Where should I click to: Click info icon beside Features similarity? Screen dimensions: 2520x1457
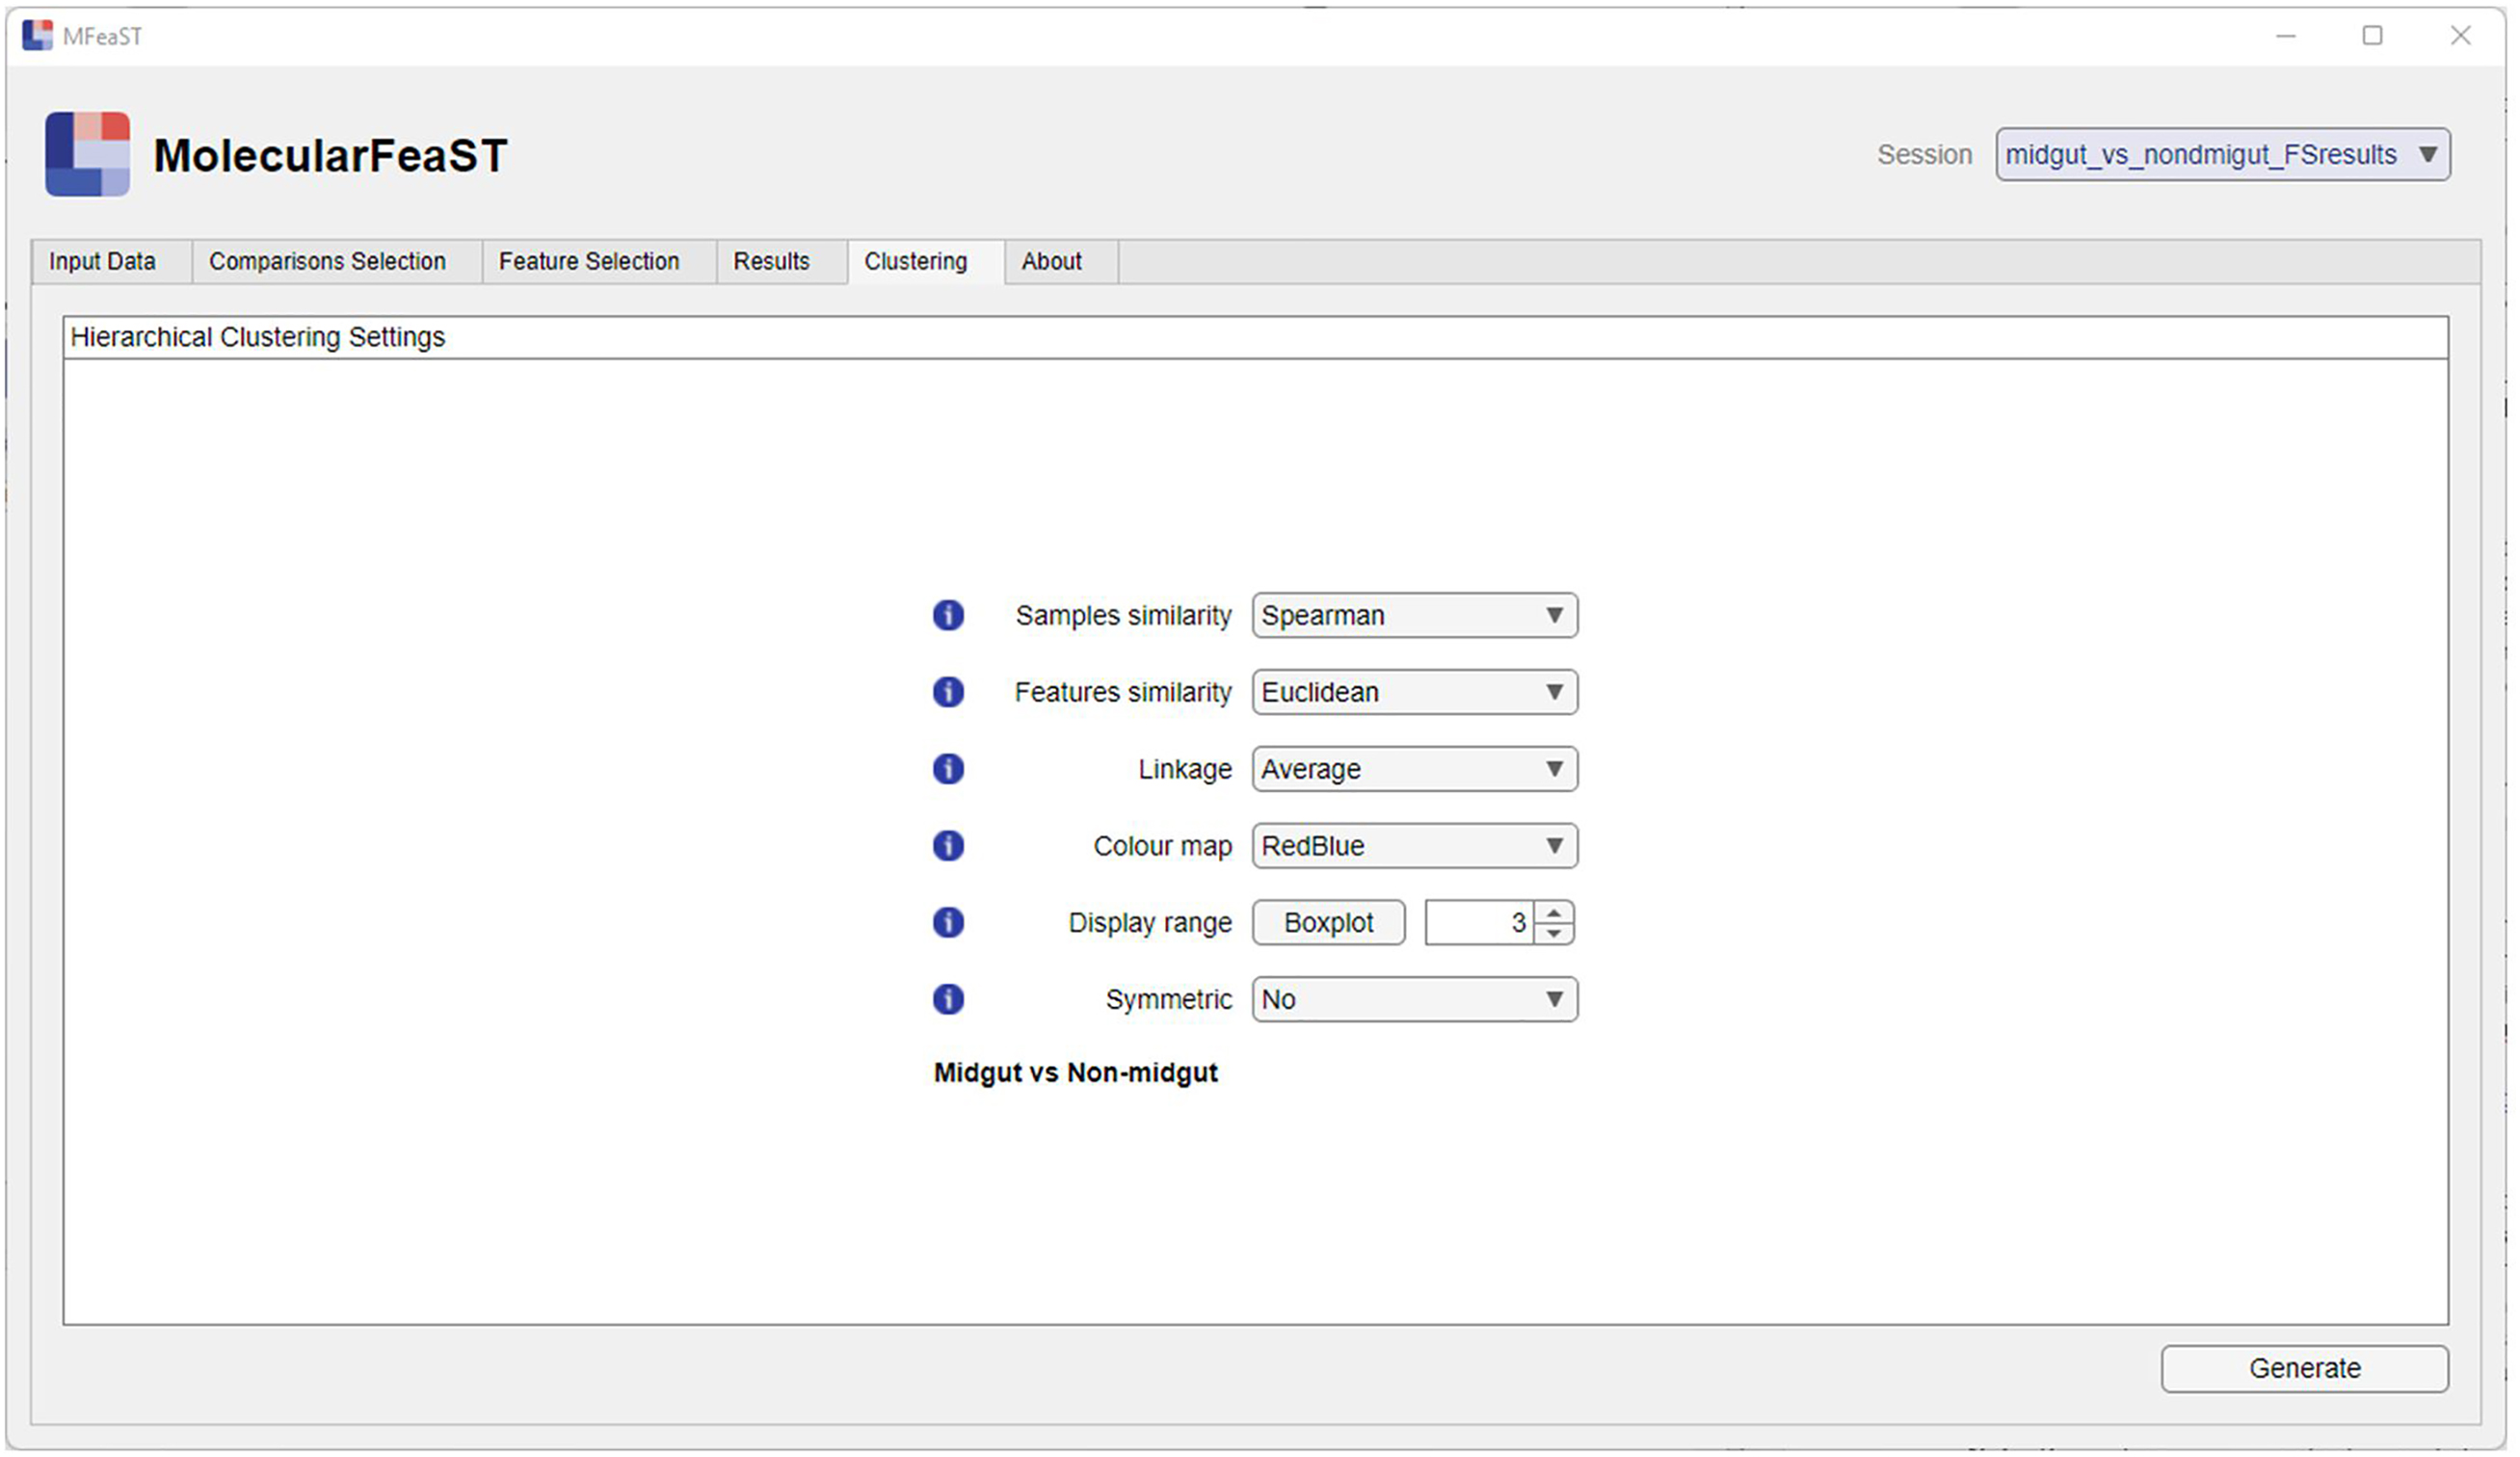coord(948,692)
